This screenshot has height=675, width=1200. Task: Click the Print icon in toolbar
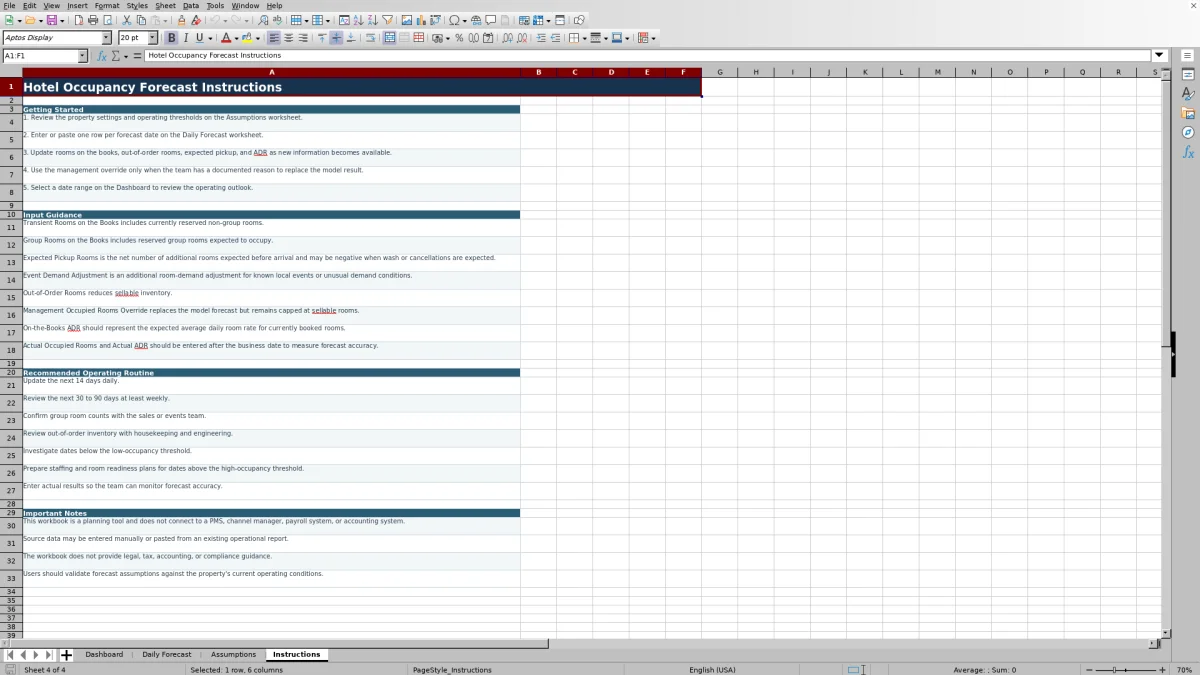pyautogui.click(x=93, y=20)
